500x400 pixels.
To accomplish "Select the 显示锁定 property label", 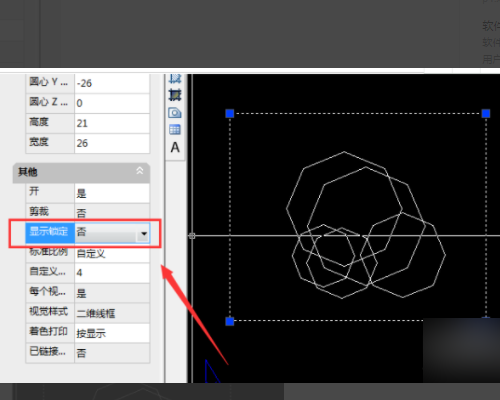I will [x=50, y=232].
